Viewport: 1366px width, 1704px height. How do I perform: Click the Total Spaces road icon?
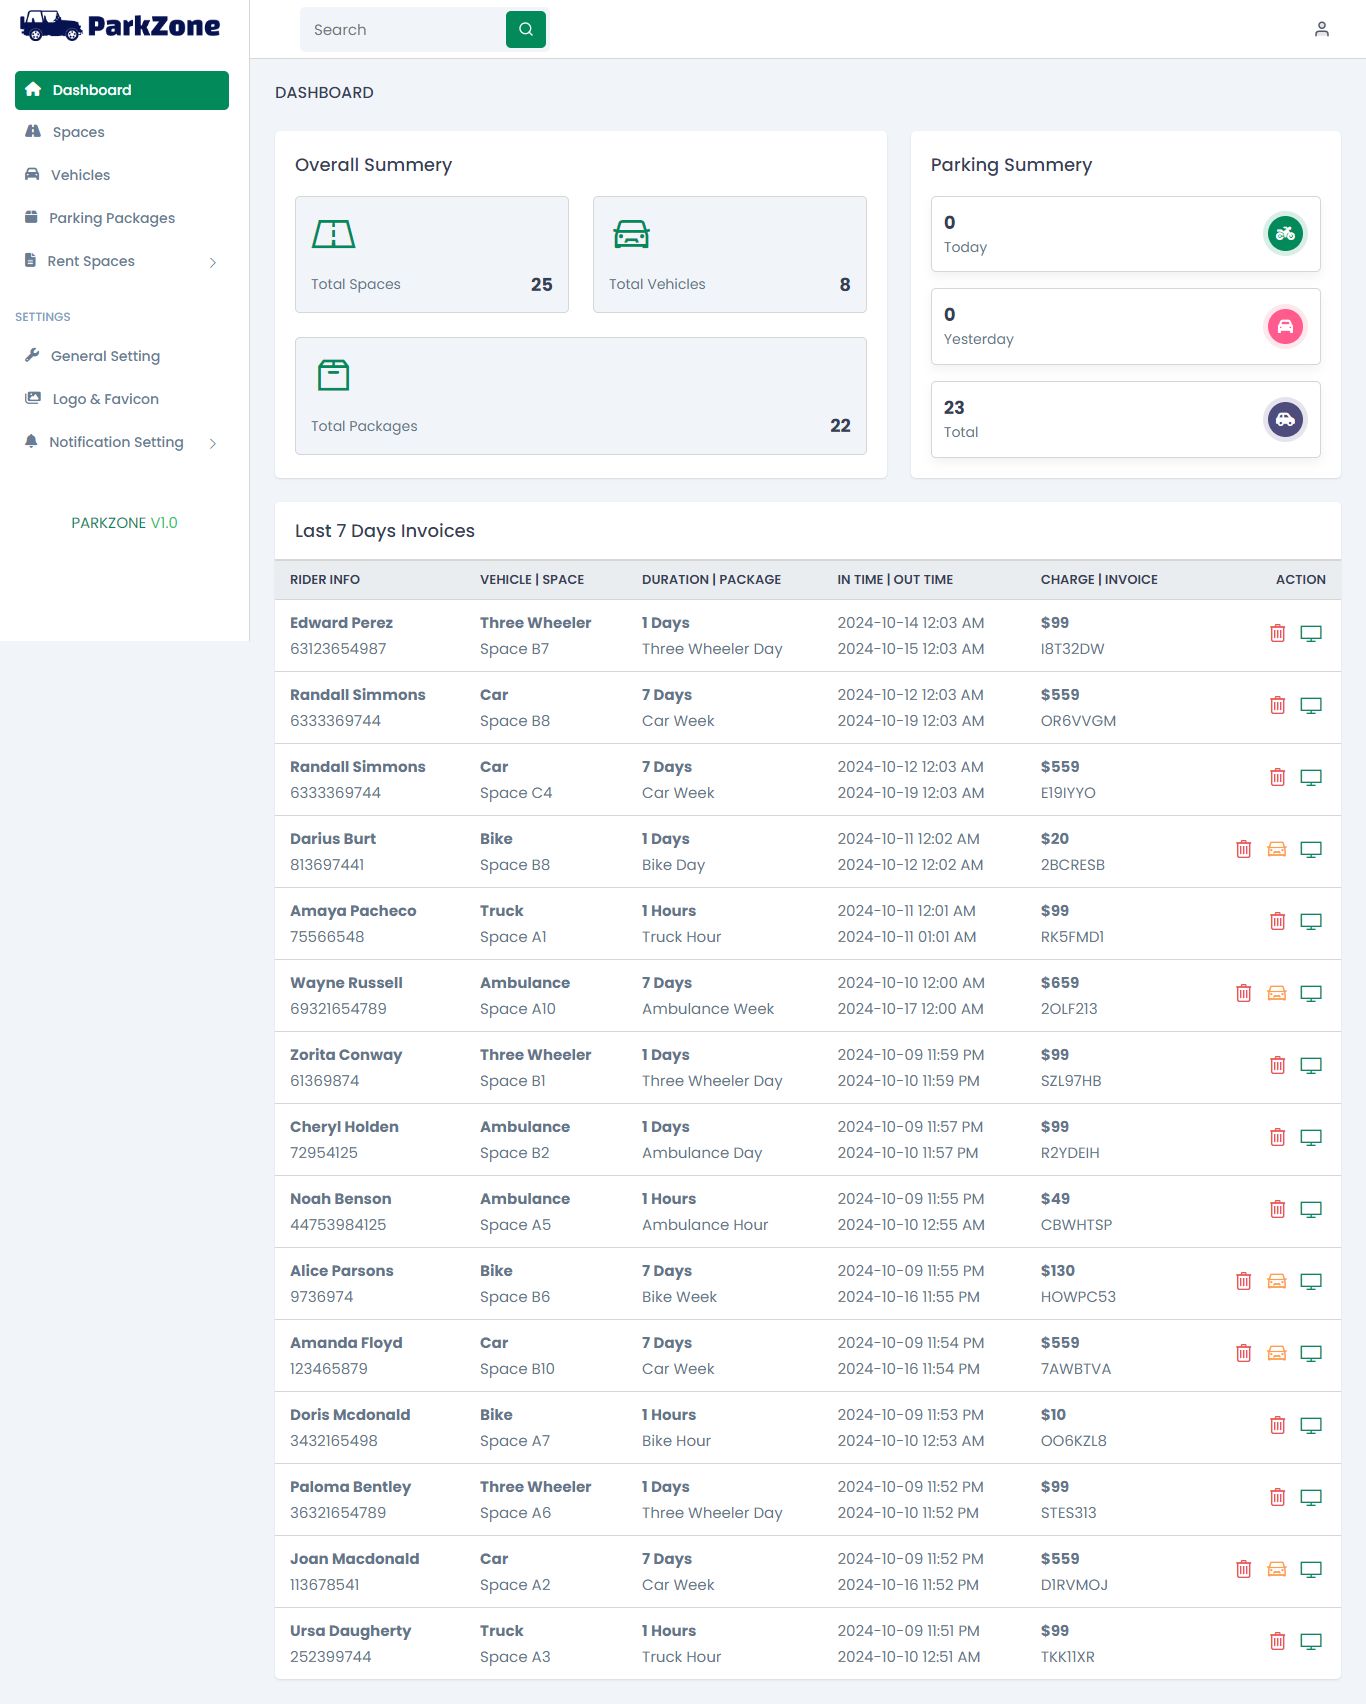333,234
